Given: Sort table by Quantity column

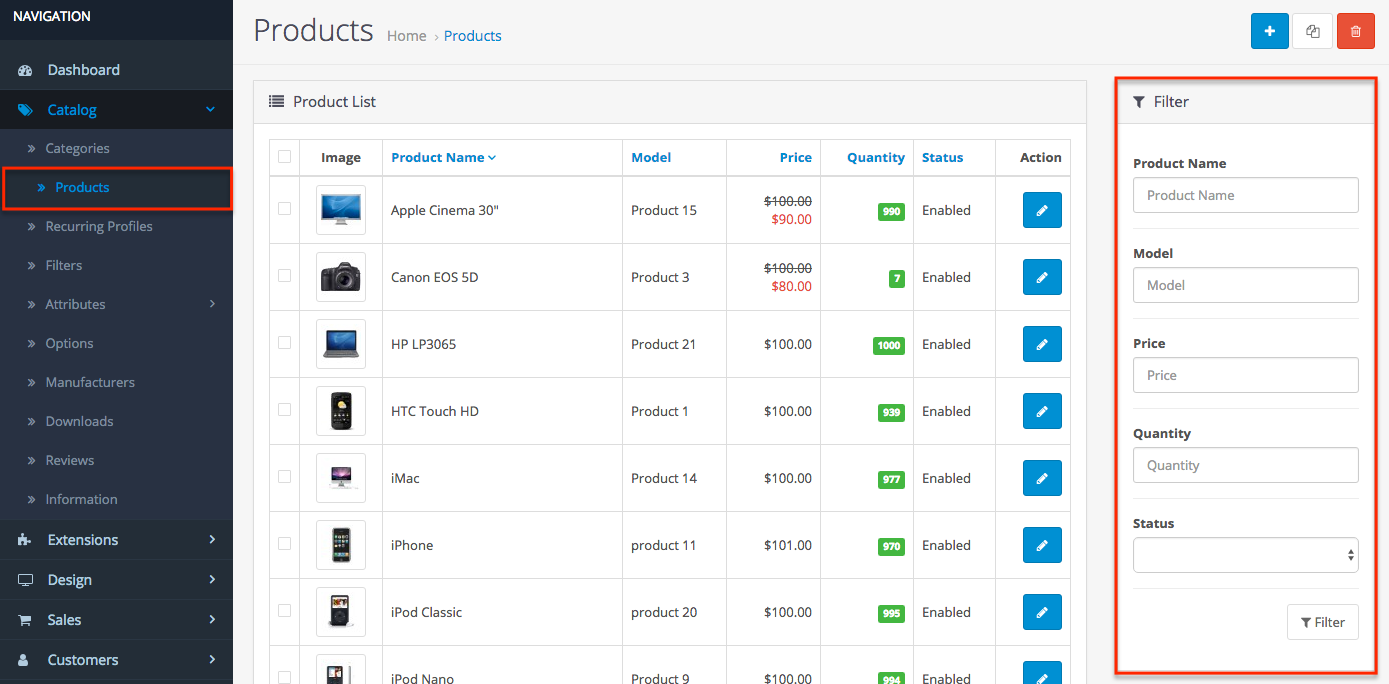Looking at the screenshot, I should (876, 157).
